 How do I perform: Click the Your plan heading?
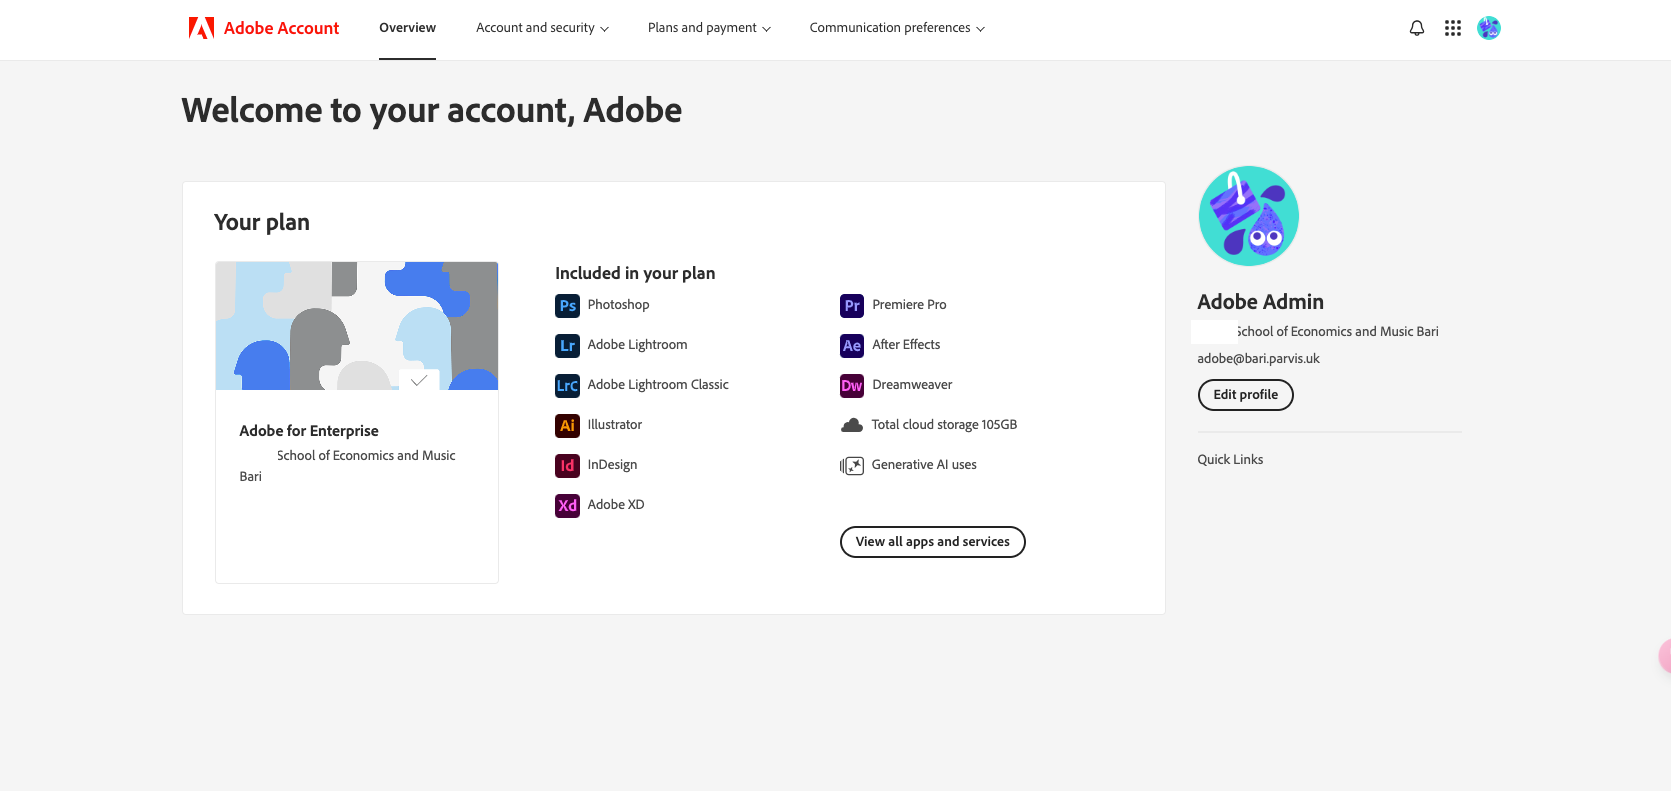coord(262,223)
